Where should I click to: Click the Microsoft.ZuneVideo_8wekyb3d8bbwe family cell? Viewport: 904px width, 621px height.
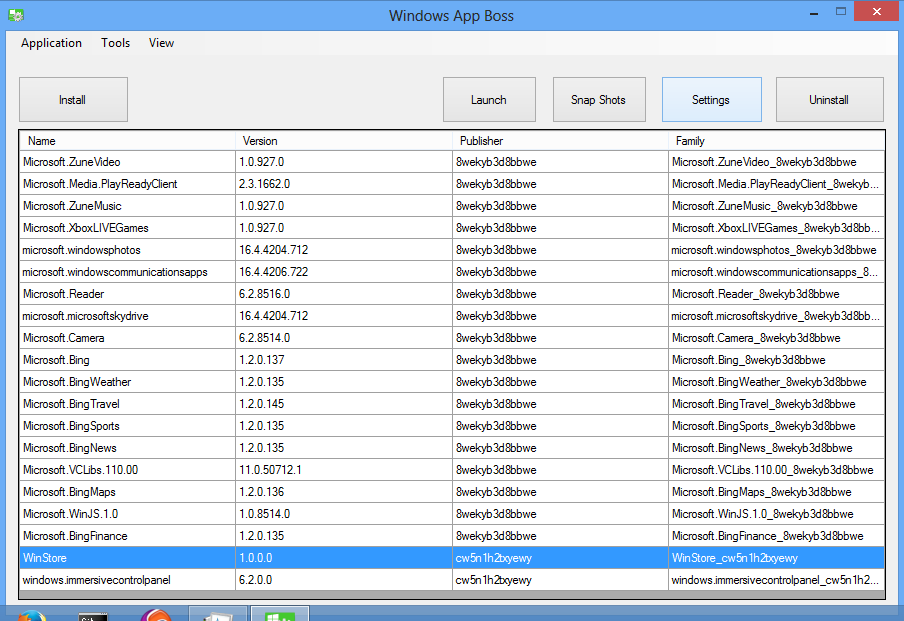(777, 162)
